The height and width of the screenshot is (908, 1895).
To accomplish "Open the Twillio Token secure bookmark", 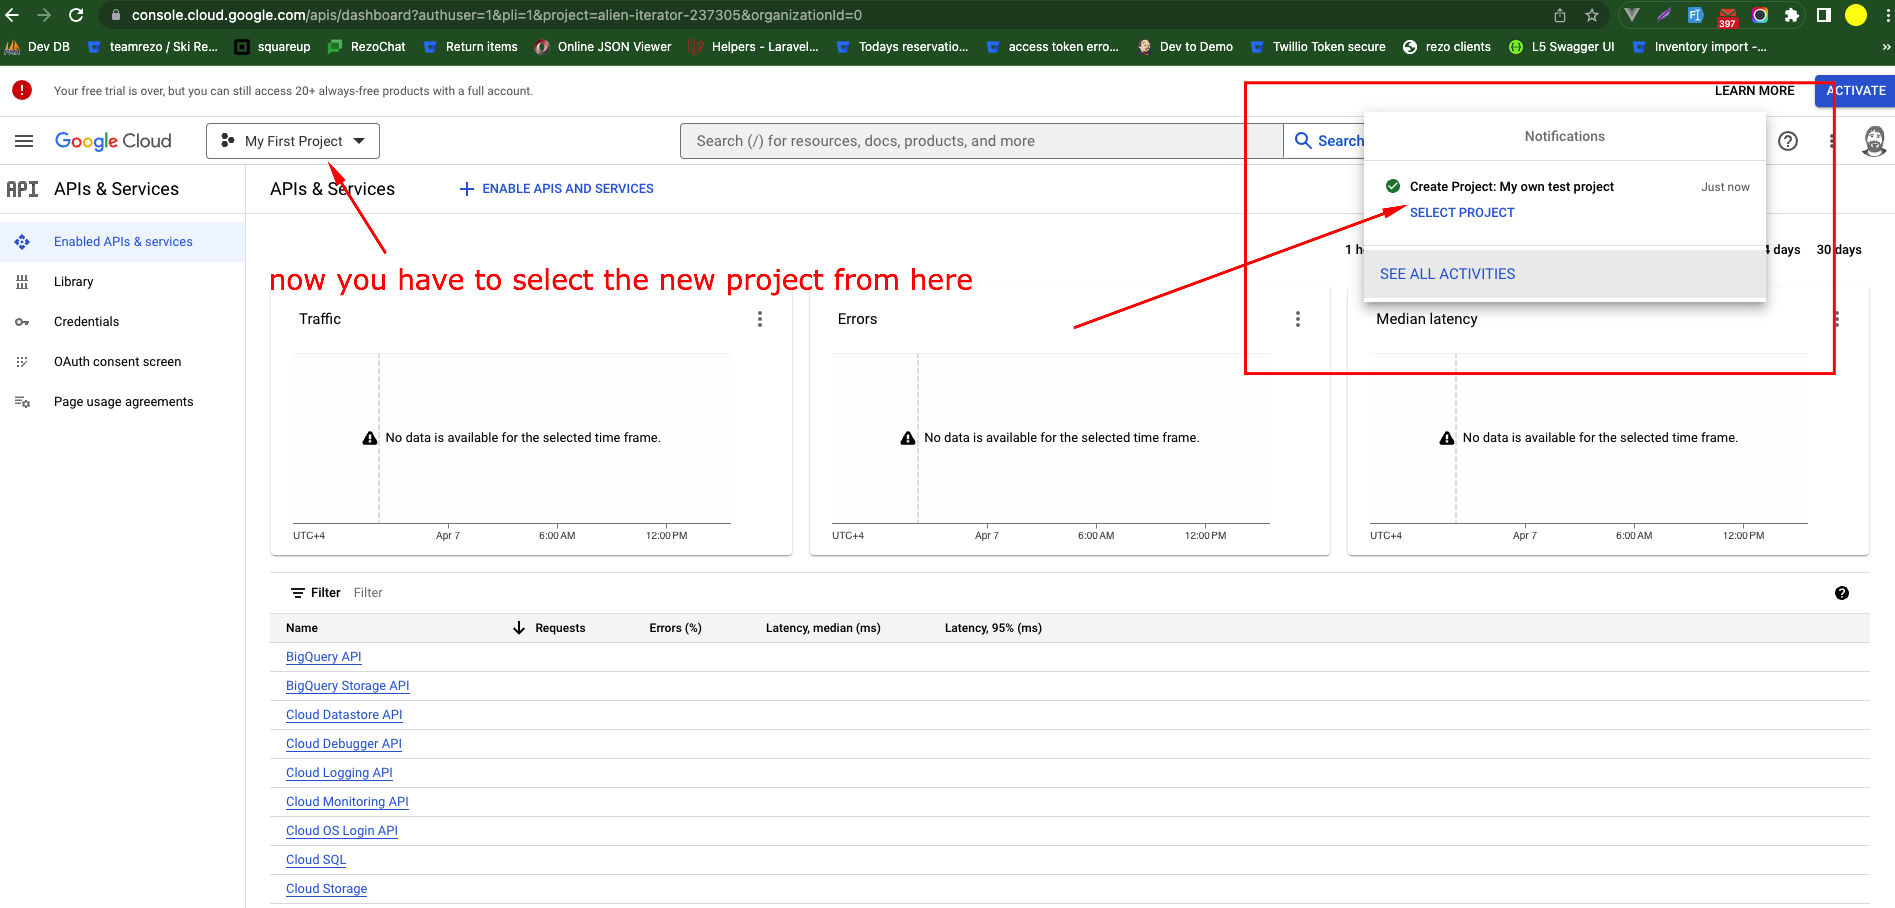I will point(1318,47).
